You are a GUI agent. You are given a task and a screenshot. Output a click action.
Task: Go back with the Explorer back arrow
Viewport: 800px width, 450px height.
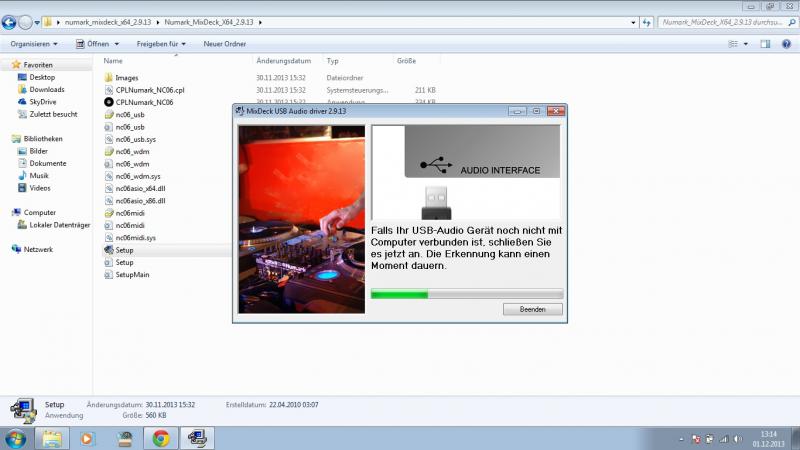(9, 22)
